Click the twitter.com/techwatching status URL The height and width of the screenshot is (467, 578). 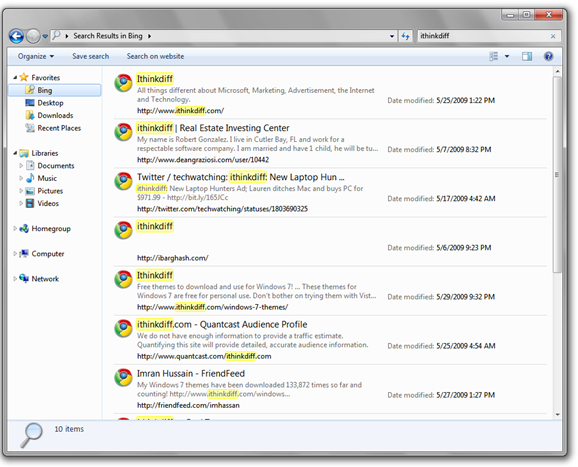point(222,209)
